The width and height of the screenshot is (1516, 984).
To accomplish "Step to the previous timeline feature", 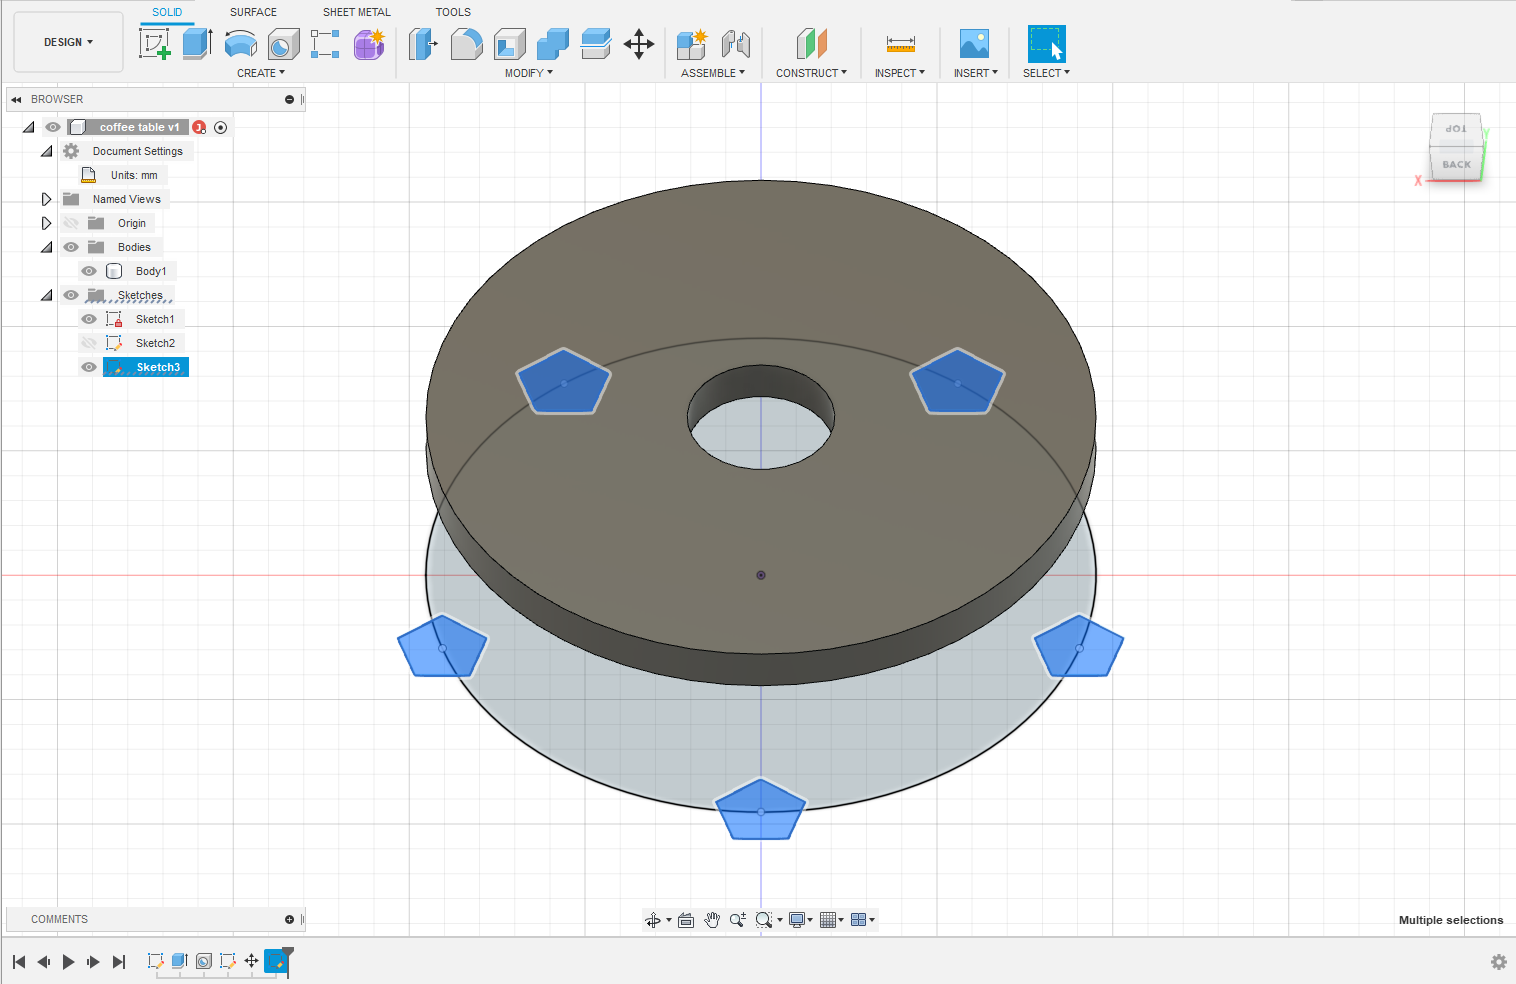I will pyautogui.click(x=44, y=962).
